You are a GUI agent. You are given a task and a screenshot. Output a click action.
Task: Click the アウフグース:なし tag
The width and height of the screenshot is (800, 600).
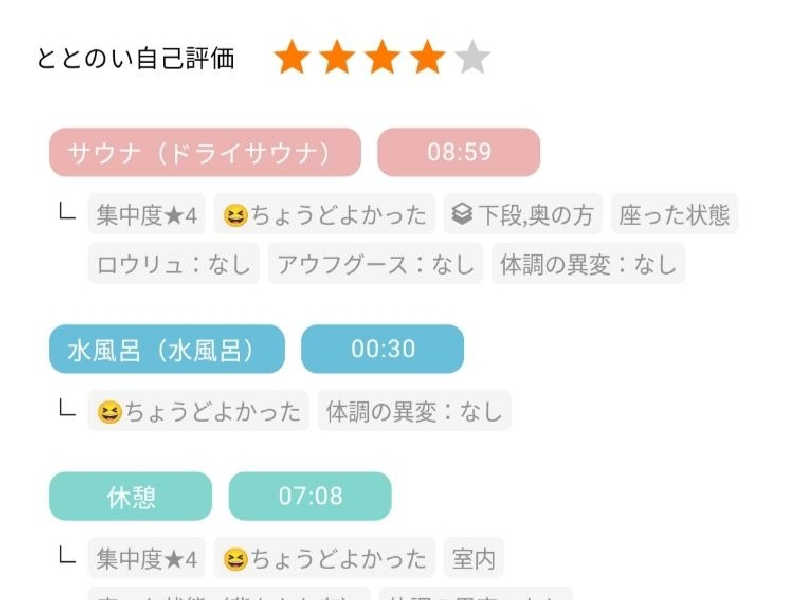[376, 264]
